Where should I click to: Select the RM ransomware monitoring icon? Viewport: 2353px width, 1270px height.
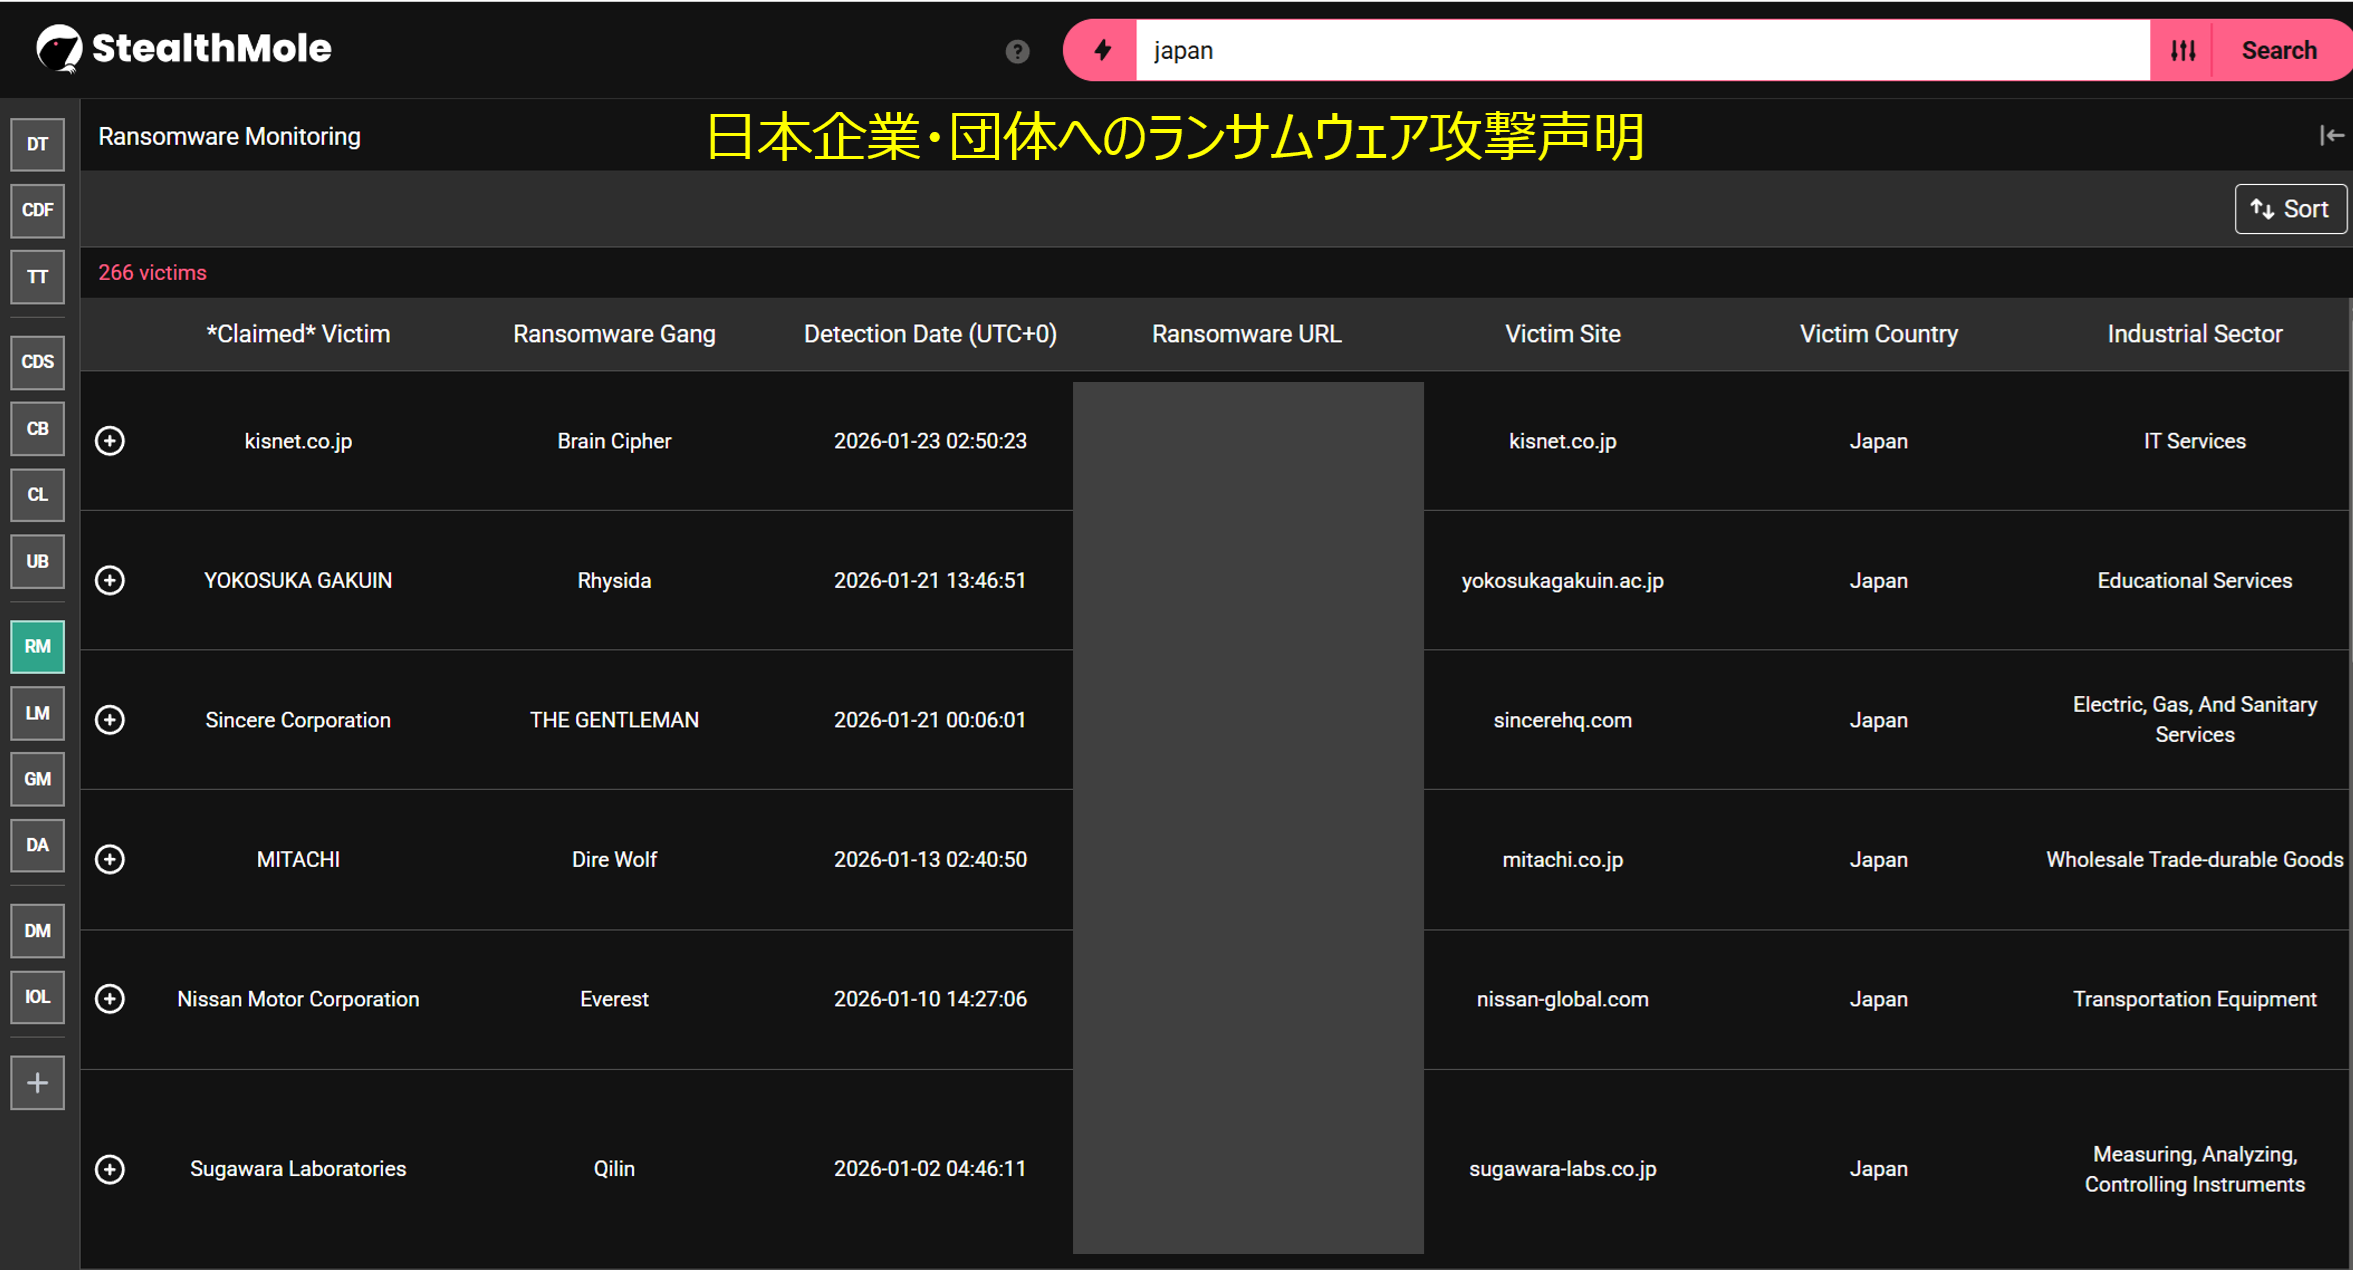pyautogui.click(x=37, y=646)
